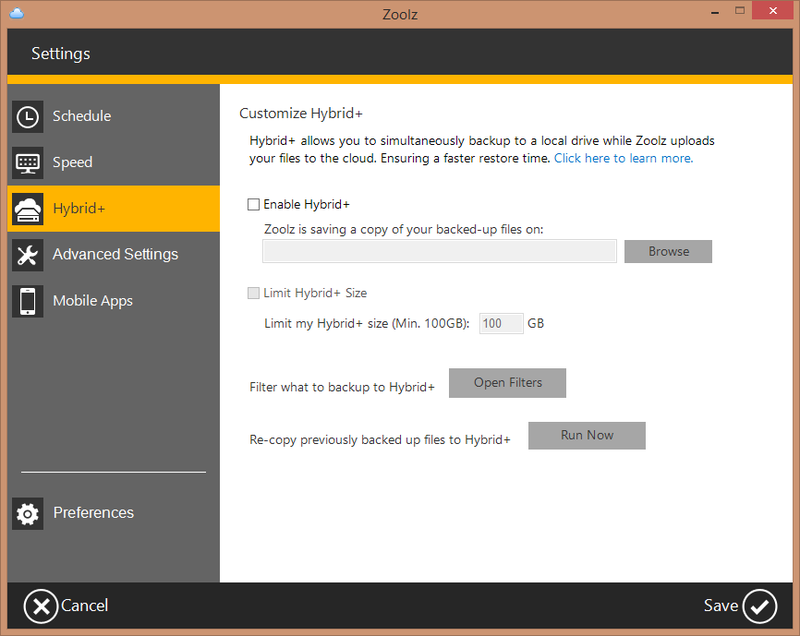Click Run Now button
Image resolution: width=800 pixels, height=636 pixels.
[x=587, y=436]
